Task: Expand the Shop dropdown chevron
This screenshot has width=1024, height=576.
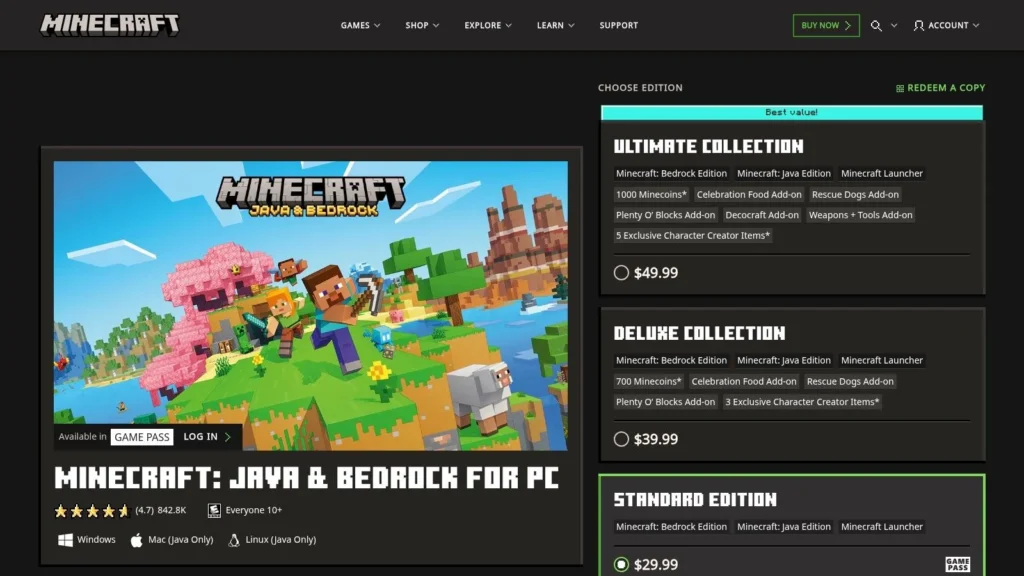Action: coord(436,25)
